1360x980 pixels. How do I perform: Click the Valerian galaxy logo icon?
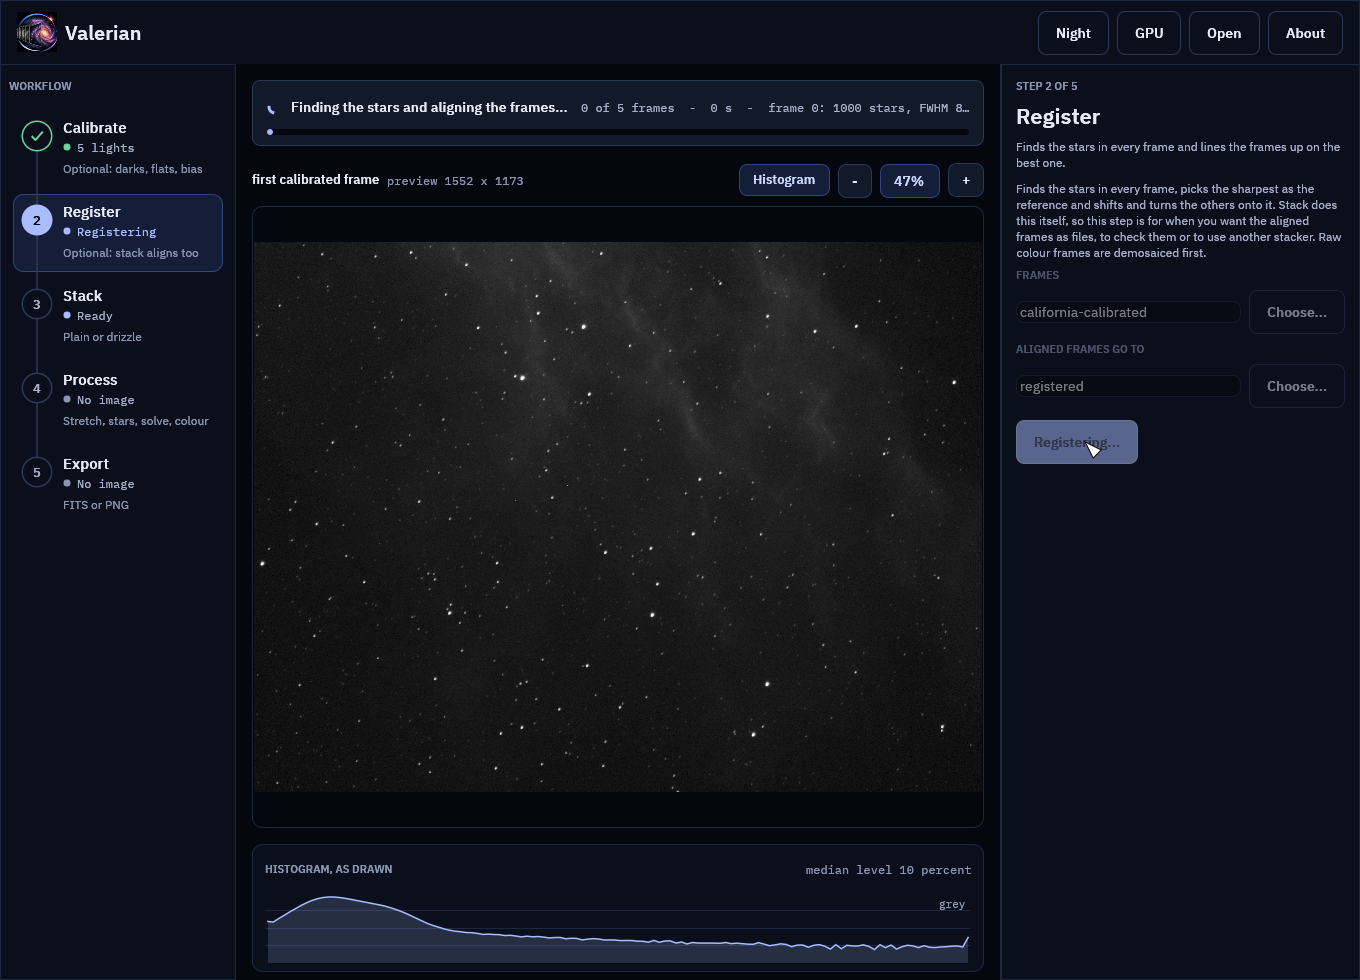[37, 33]
